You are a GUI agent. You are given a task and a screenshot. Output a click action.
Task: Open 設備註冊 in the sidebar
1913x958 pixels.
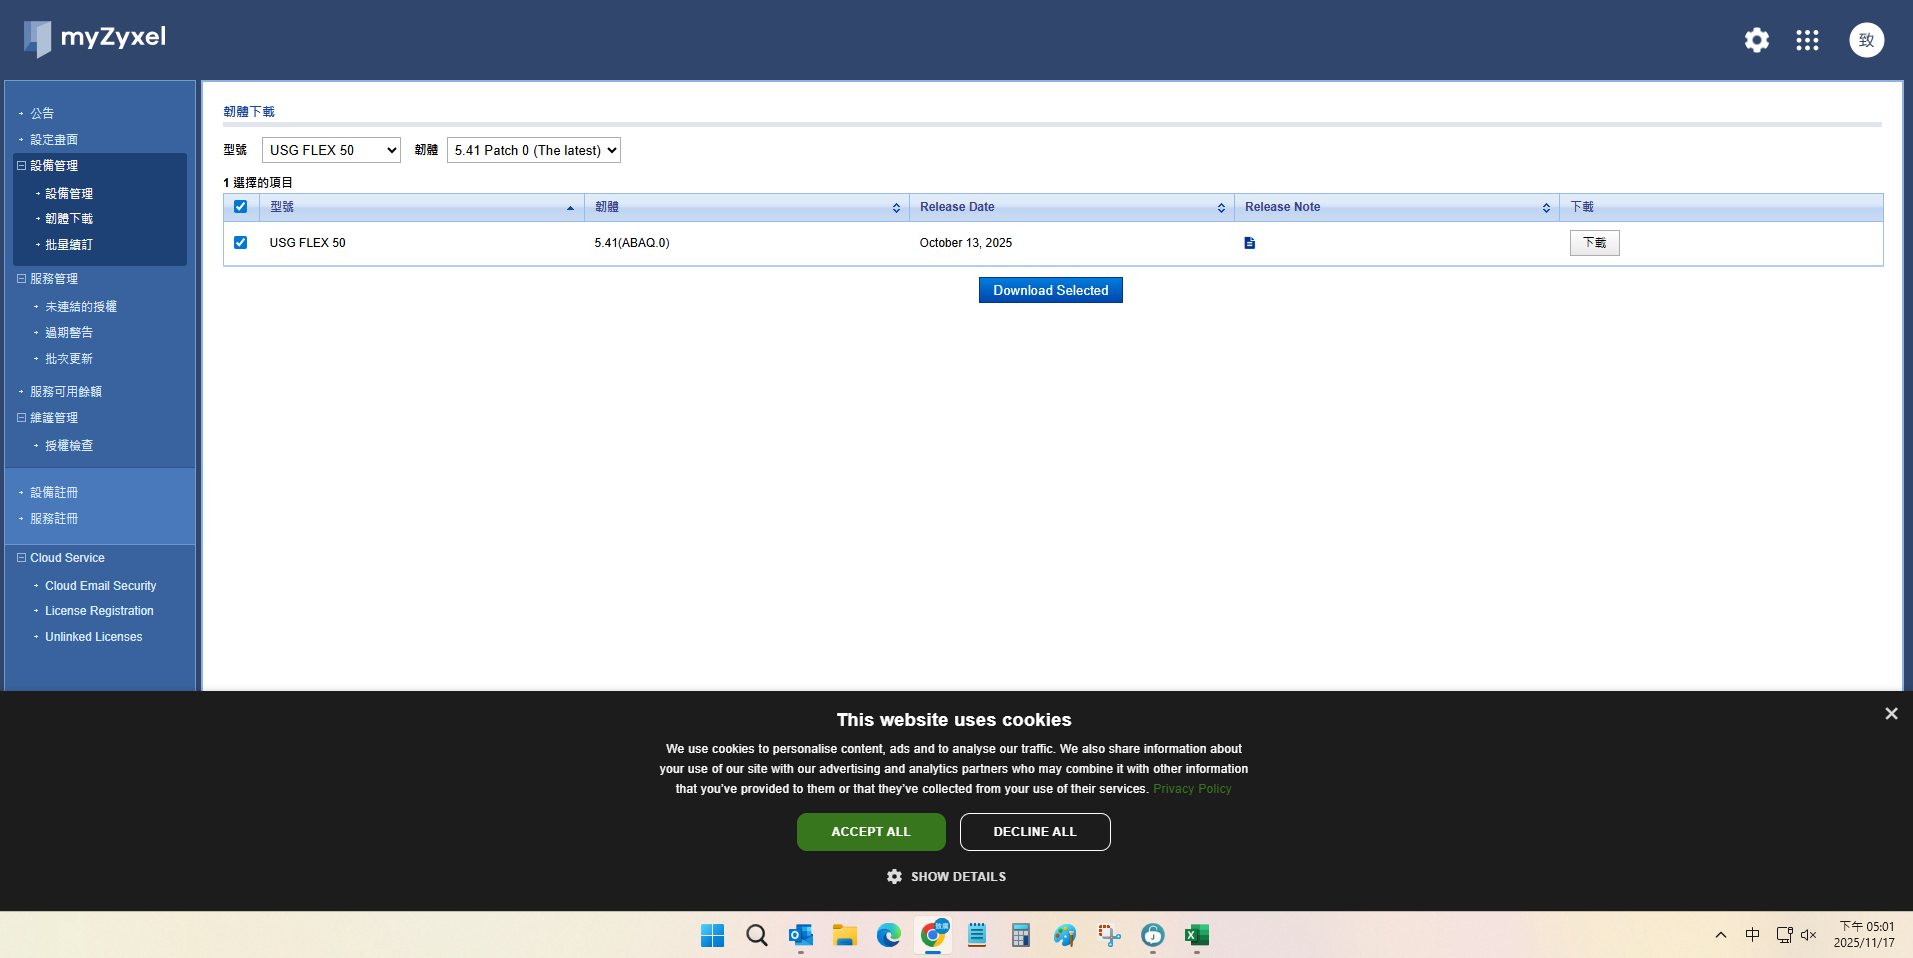tap(54, 493)
